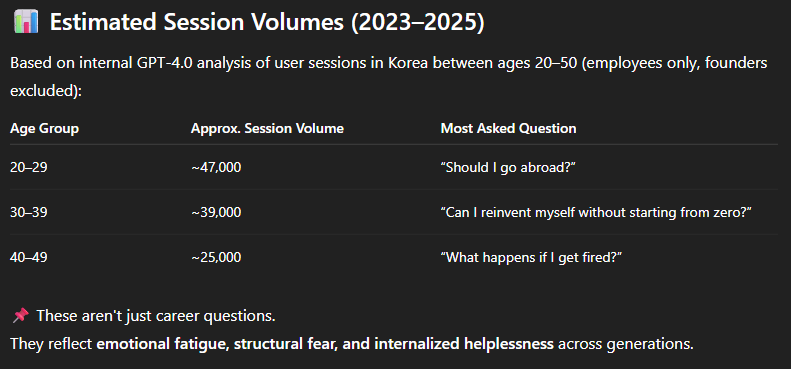Select the Approx. Session Volume column header

tap(267, 129)
